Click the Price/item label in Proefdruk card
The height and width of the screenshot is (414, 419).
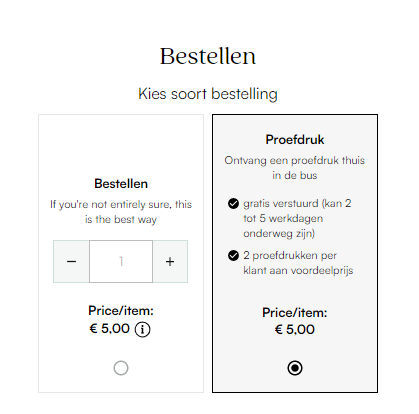295,313
